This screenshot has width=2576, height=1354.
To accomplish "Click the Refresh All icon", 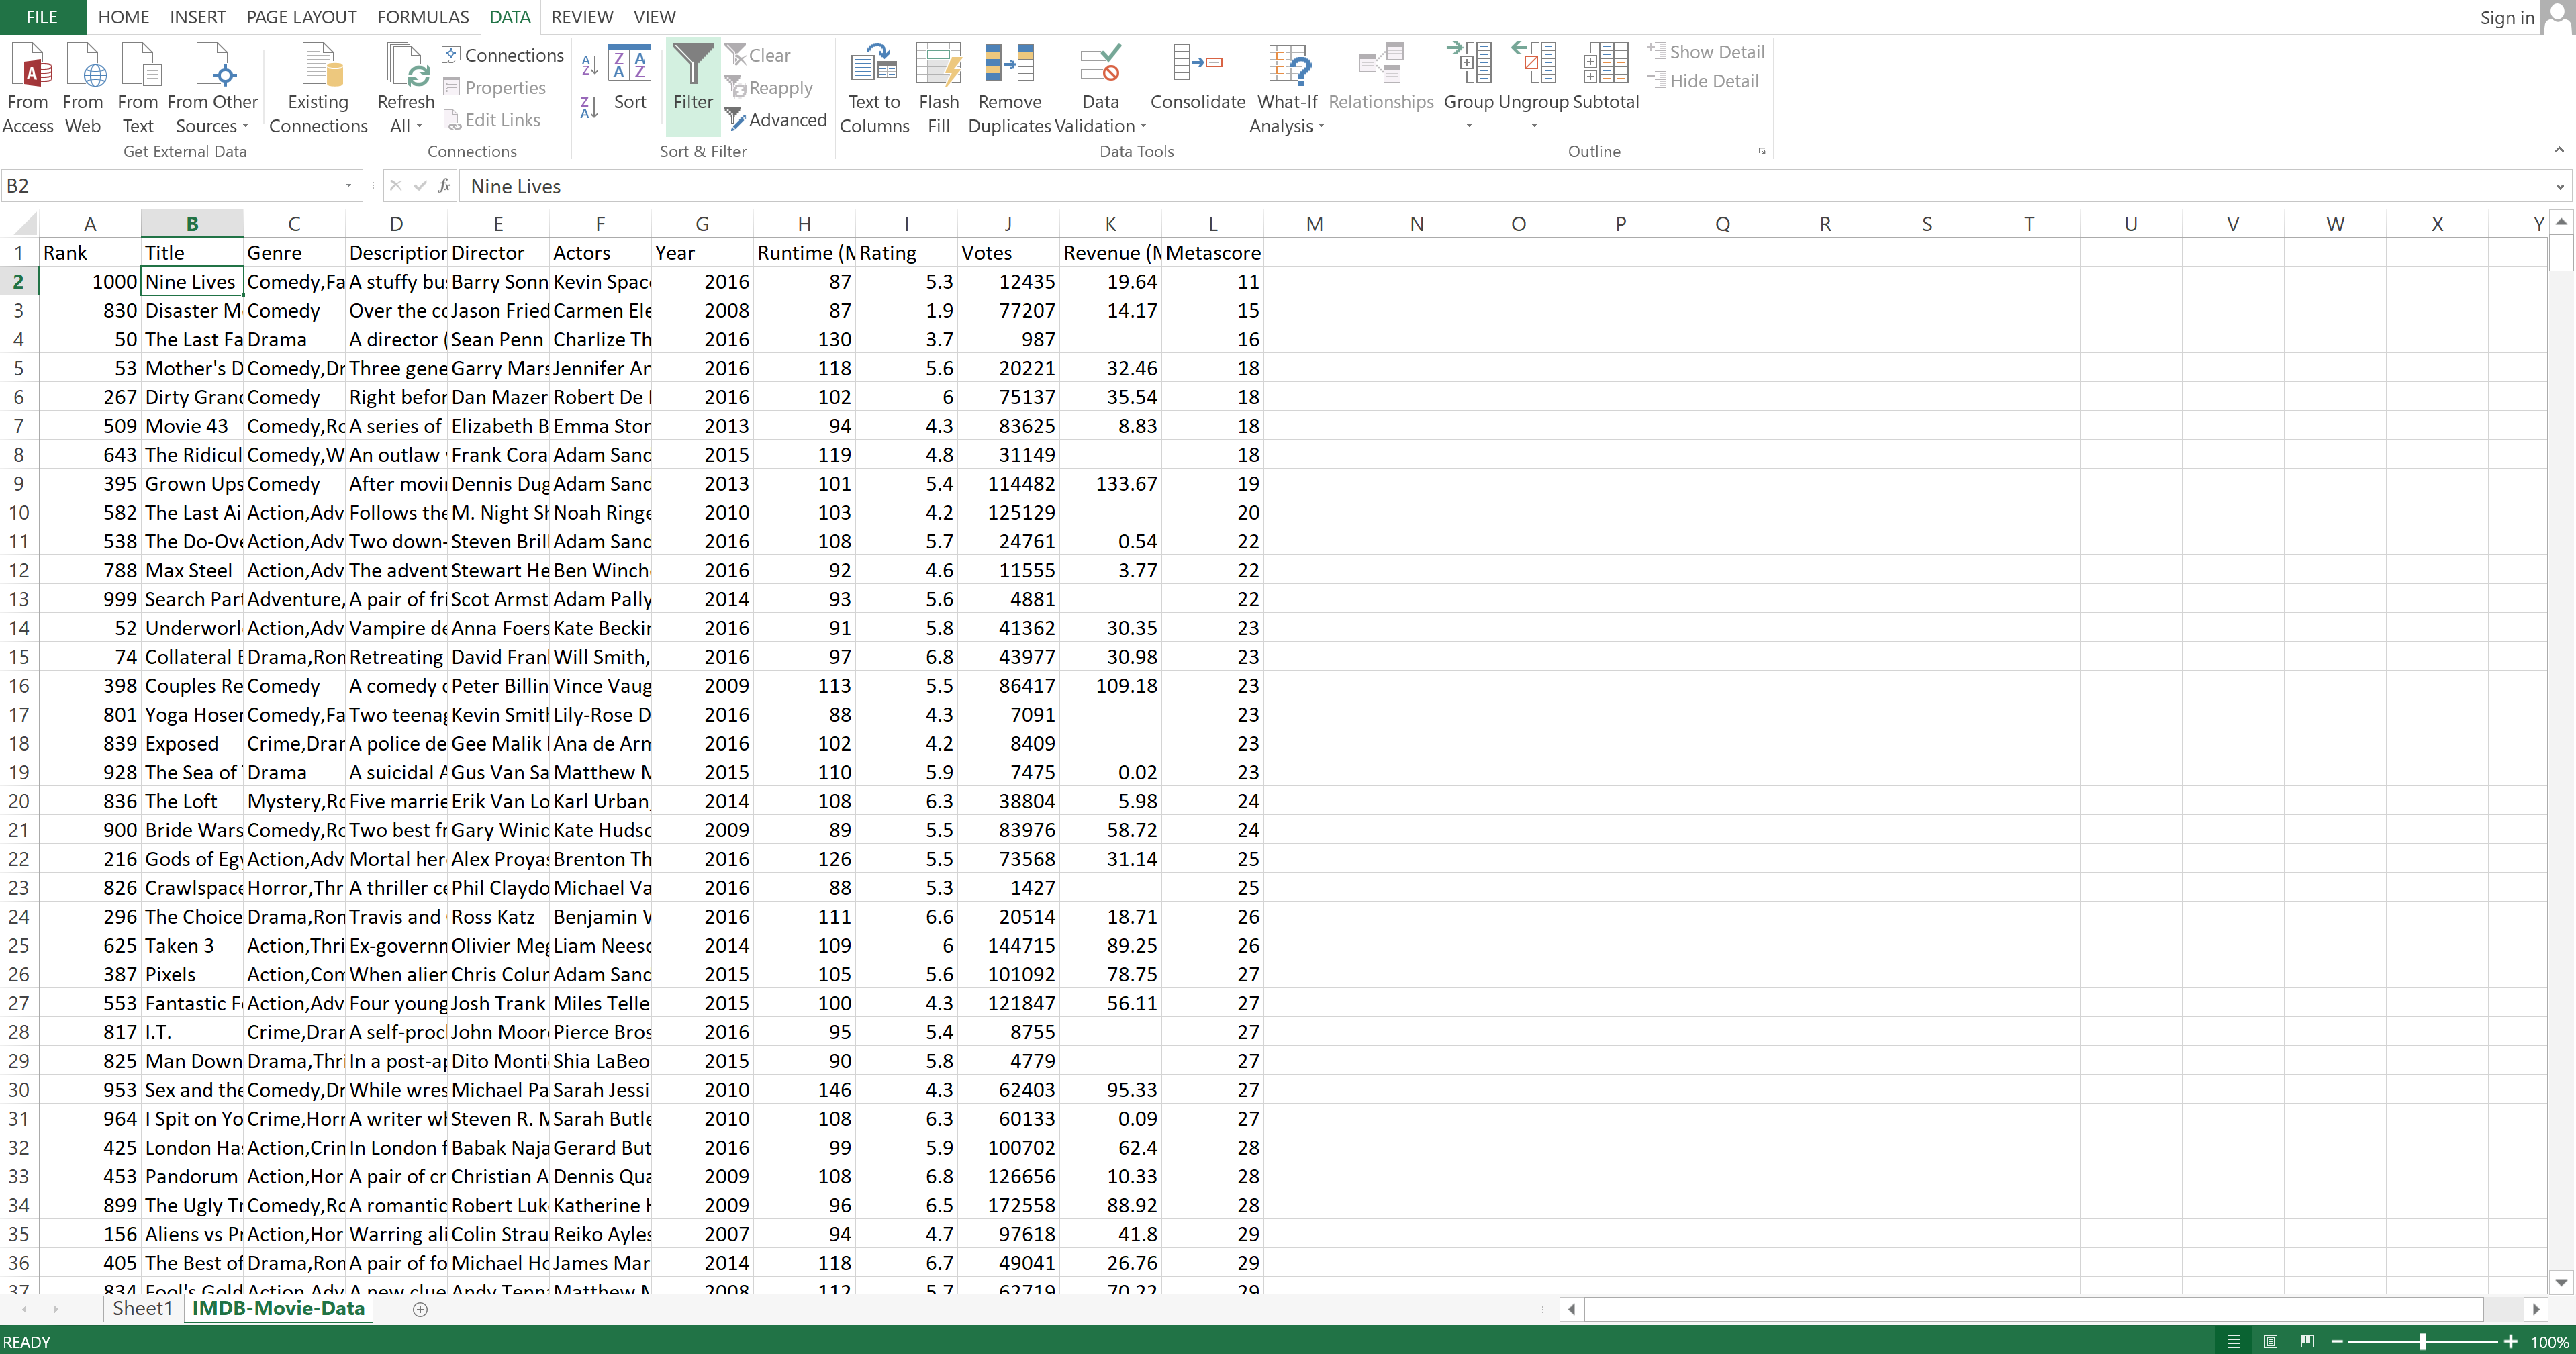I will (406, 65).
